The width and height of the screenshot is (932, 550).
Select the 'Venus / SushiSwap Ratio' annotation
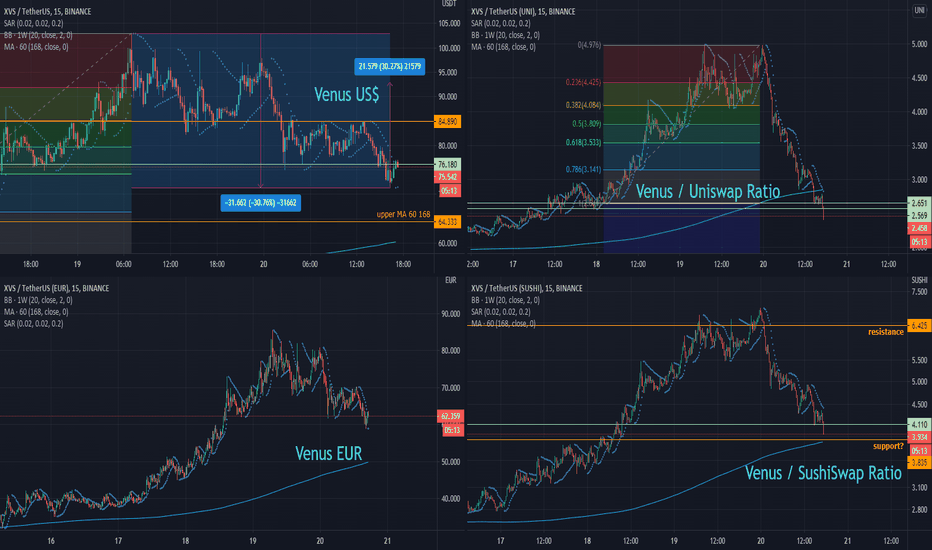pos(823,473)
